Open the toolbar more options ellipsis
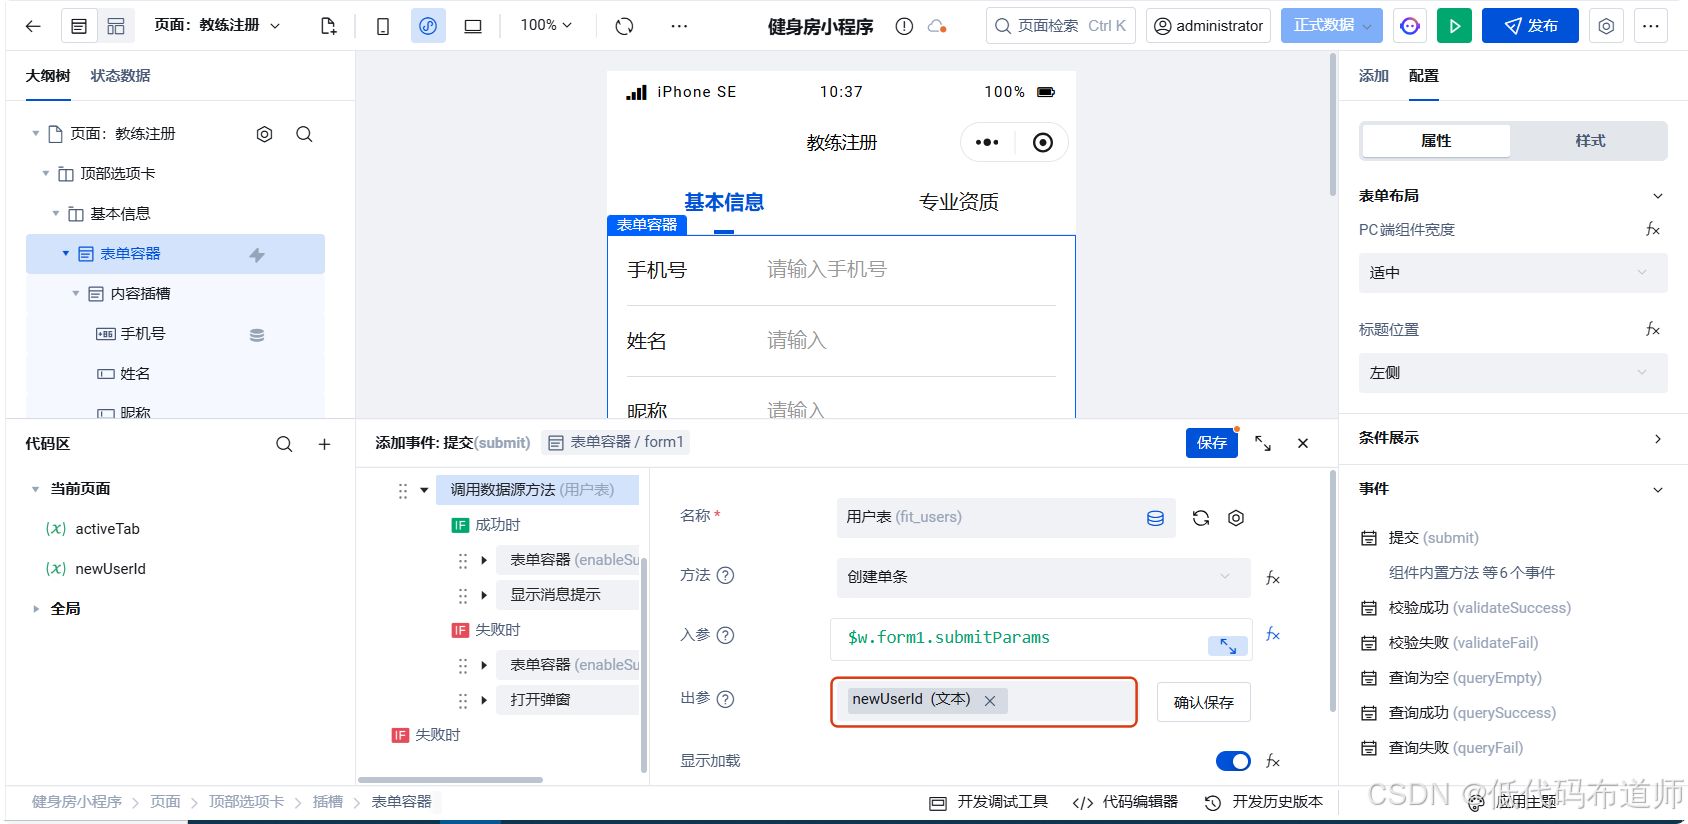The image size is (1688, 824). click(679, 26)
